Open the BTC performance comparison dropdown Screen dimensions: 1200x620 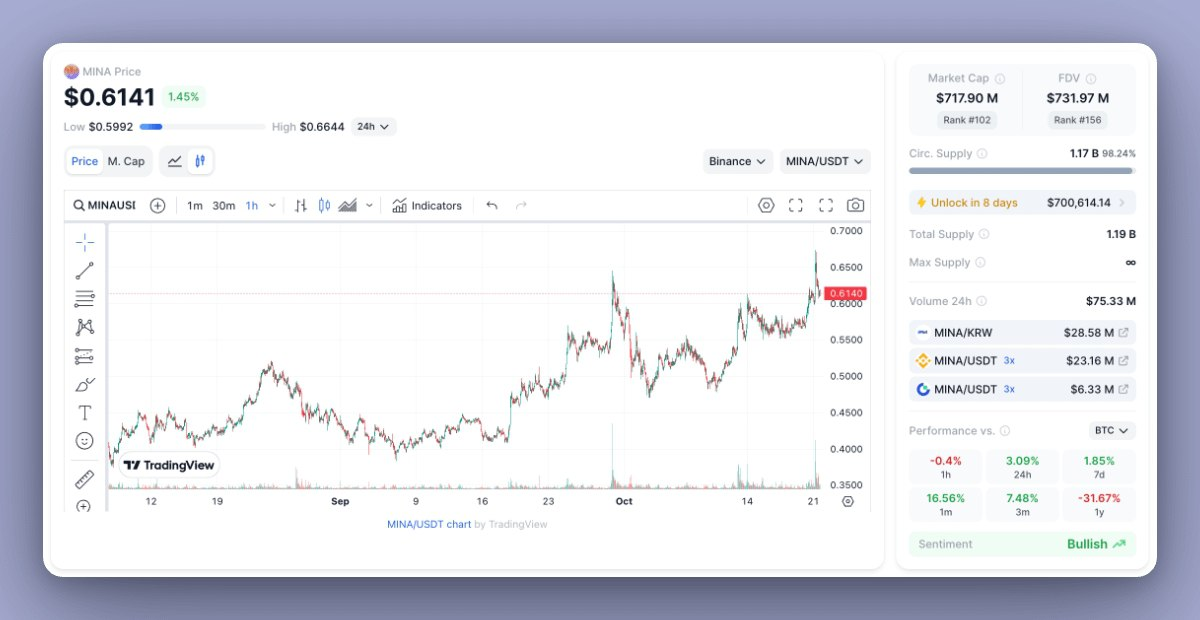point(1111,431)
